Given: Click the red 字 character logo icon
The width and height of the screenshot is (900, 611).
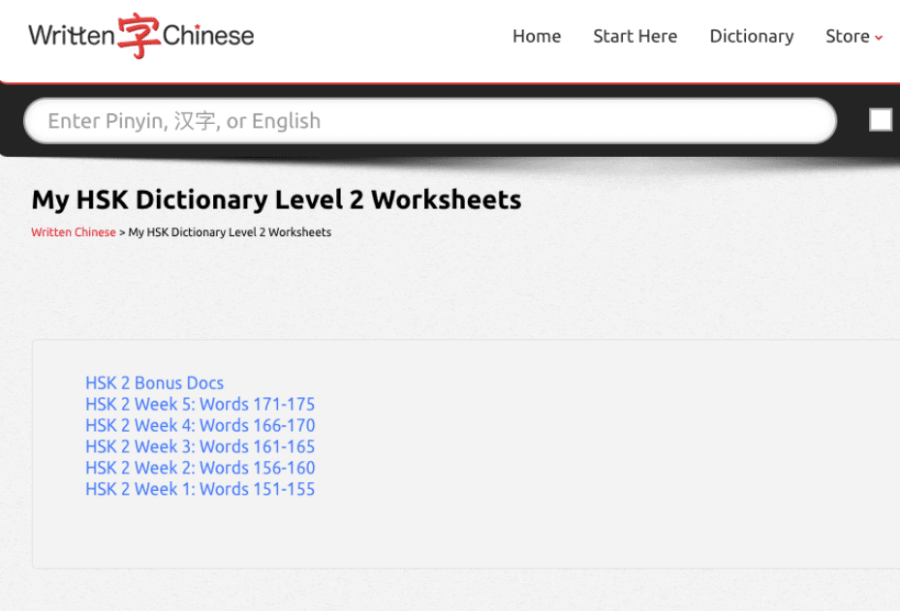Looking at the screenshot, I should point(139,36).
